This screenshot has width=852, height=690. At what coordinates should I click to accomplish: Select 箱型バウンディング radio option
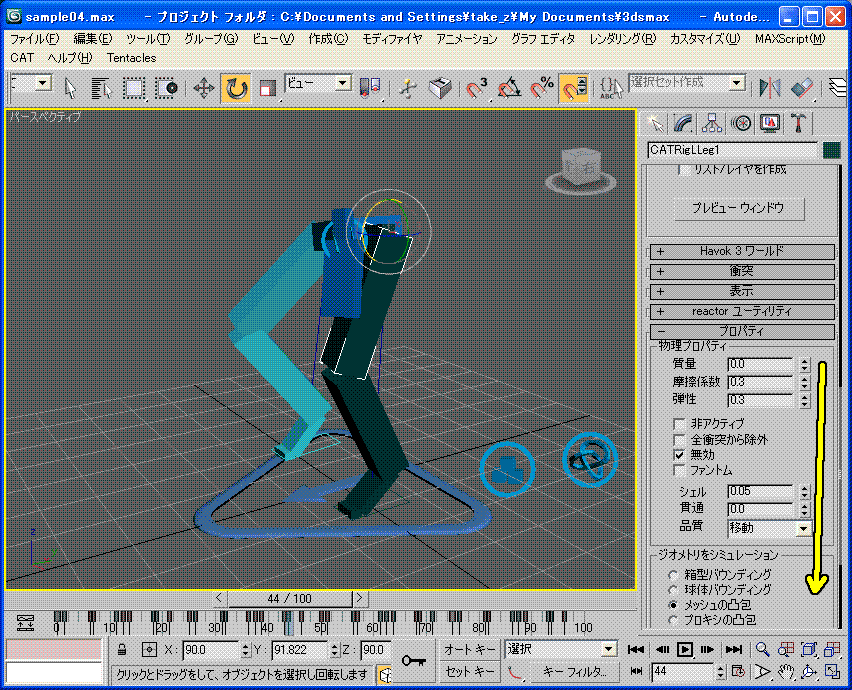coord(672,575)
